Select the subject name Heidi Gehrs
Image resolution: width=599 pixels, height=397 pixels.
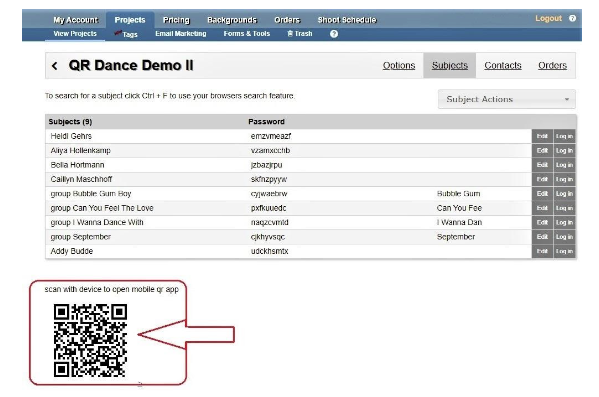pyautogui.click(x=71, y=136)
